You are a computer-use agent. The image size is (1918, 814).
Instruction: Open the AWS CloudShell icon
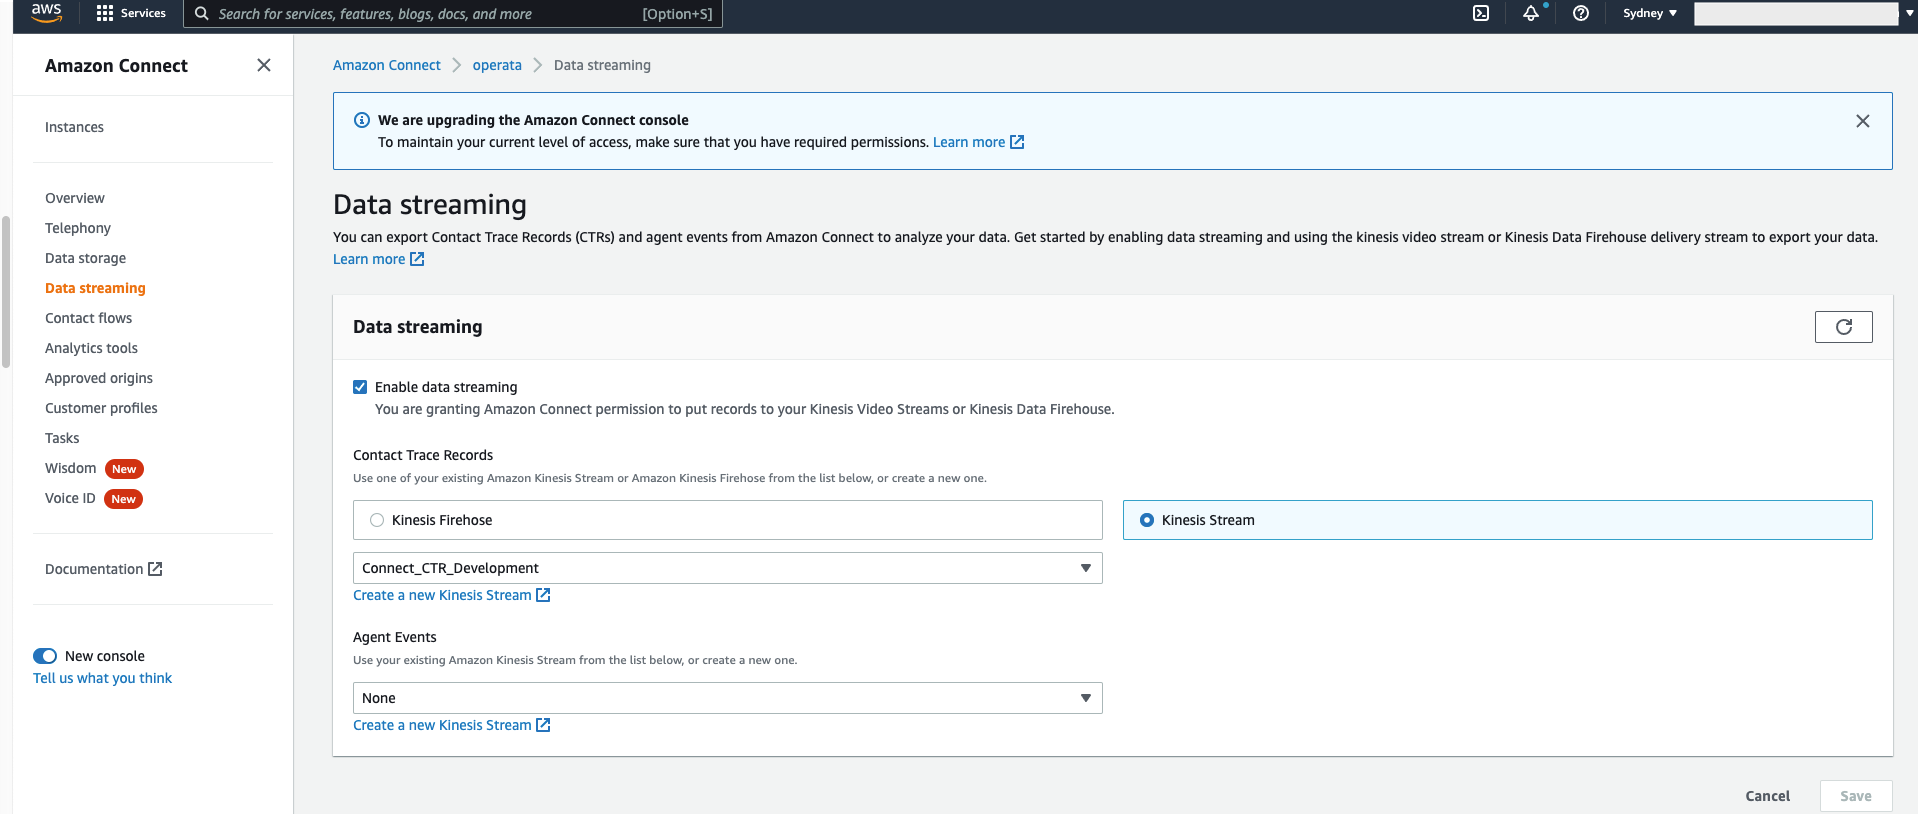[1481, 13]
